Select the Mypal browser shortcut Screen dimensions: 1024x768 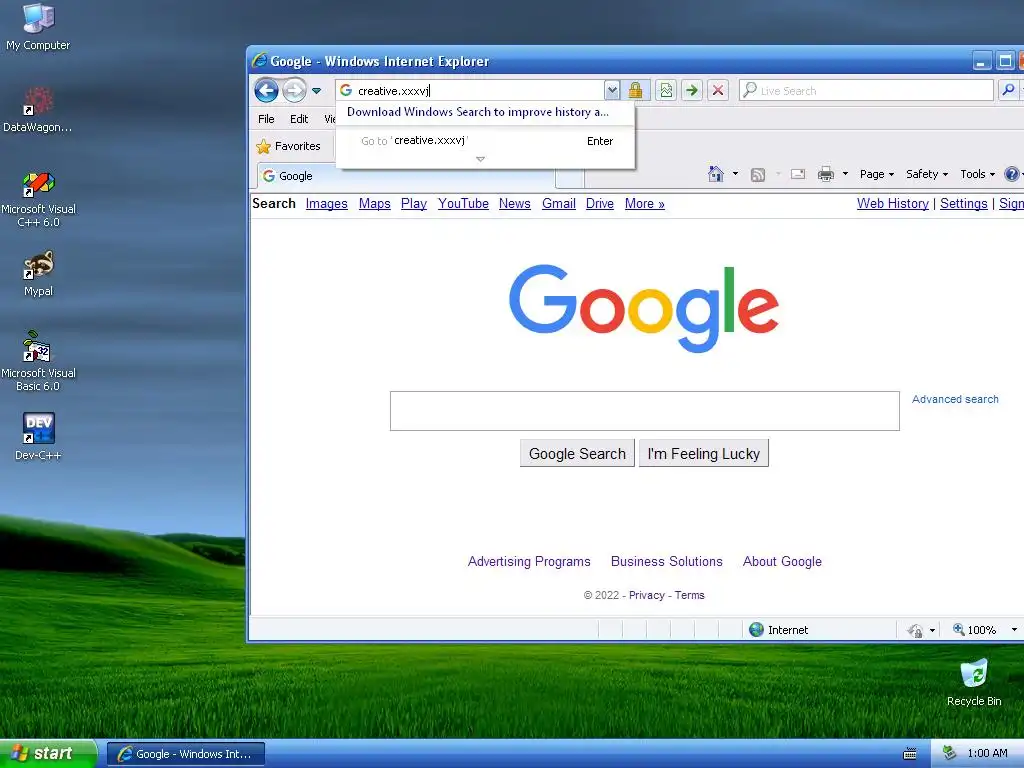coord(39,274)
